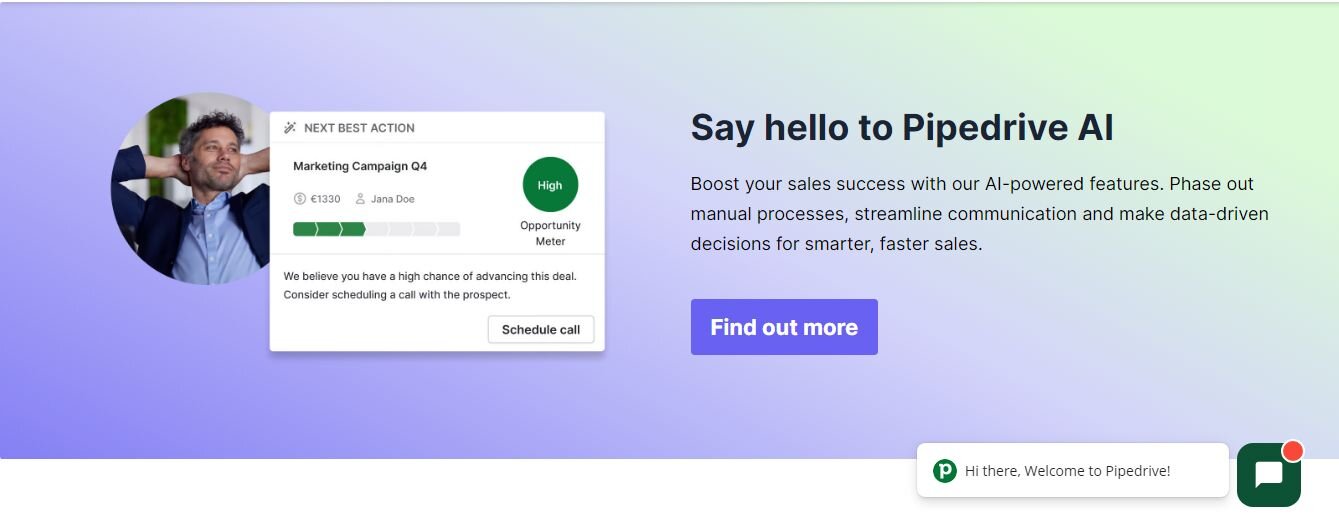
Task: Click the Schedule call button
Action: 541,329
